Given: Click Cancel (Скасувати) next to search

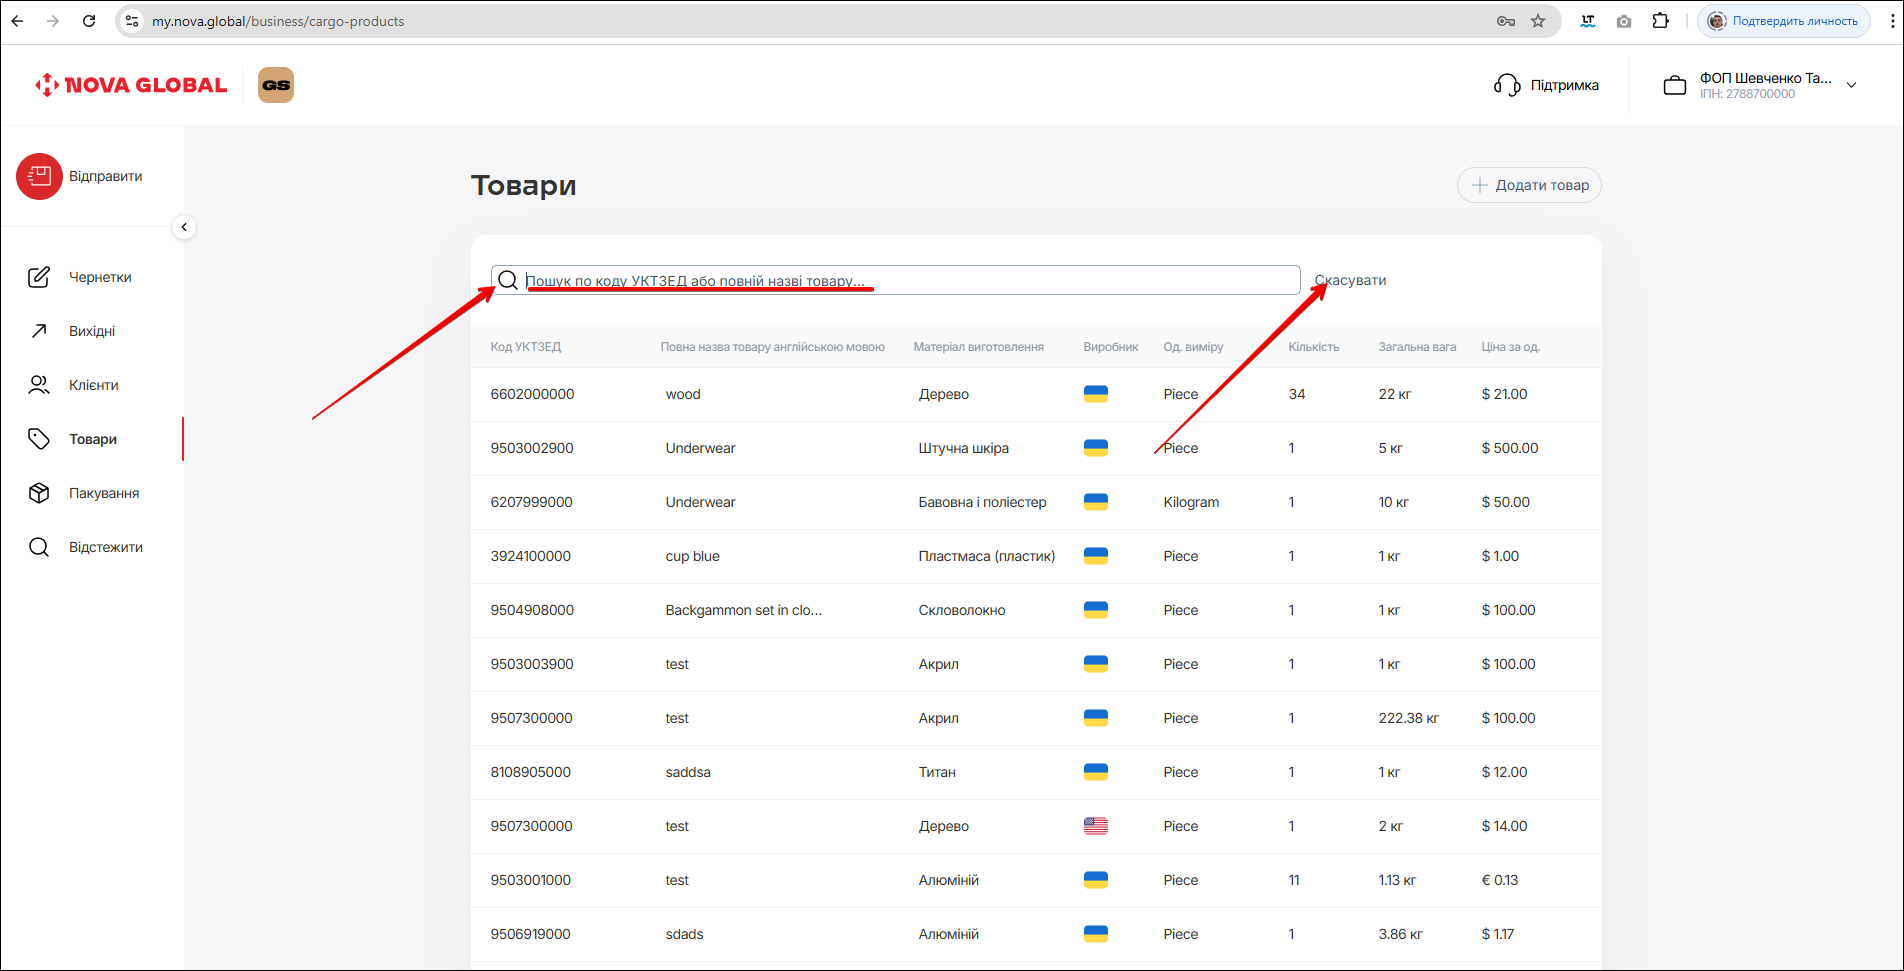Looking at the screenshot, I should point(1350,280).
